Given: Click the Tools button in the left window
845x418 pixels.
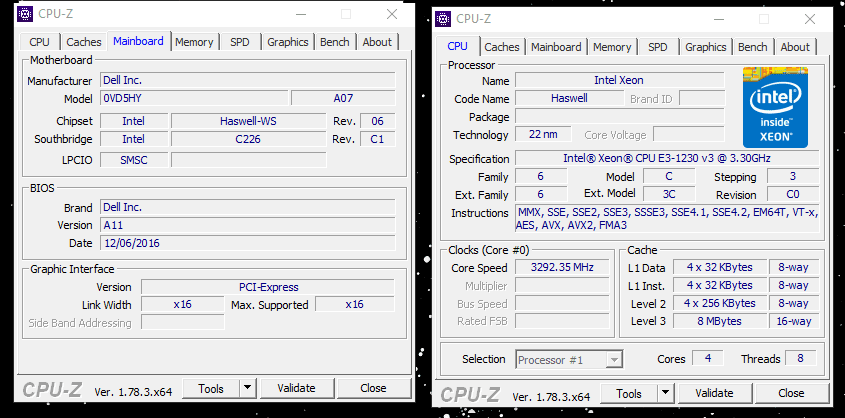Looking at the screenshot, I should tap(211, 388).
